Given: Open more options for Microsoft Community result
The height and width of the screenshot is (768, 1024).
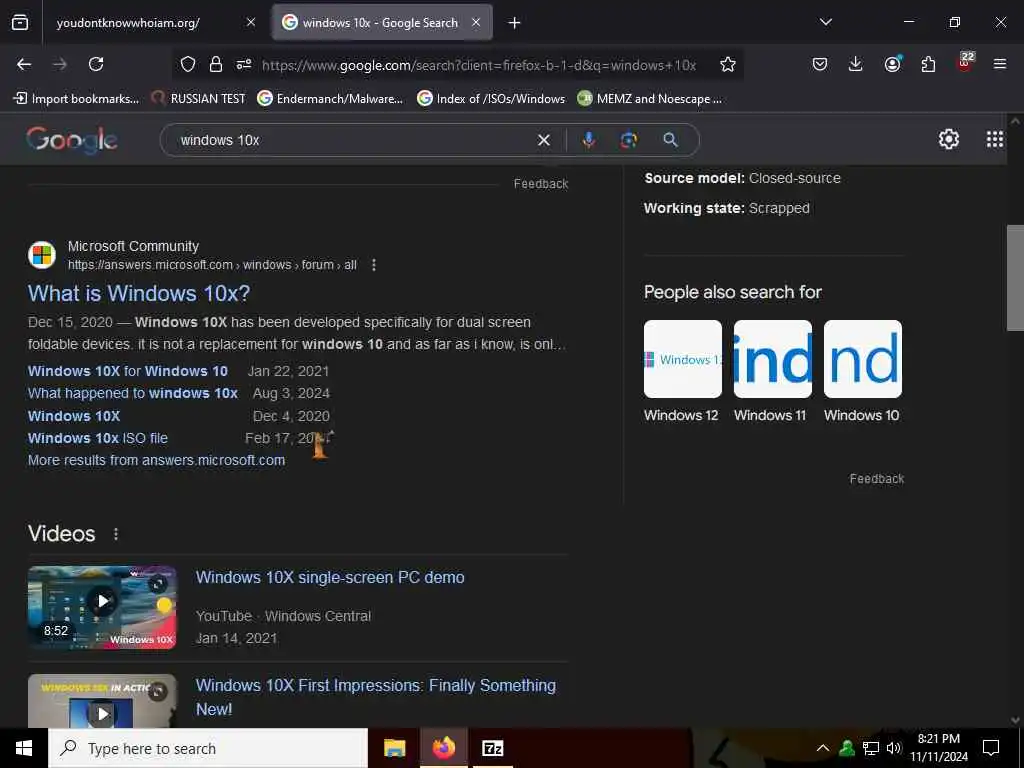Looking at the screenshot, I should coord(374,265).
